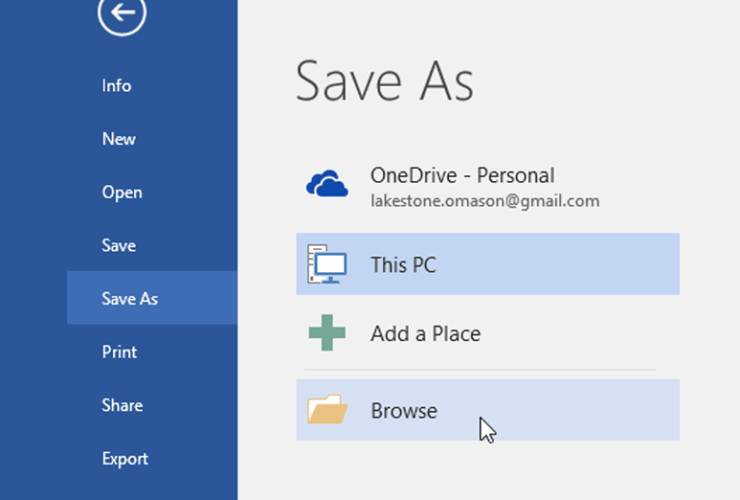The width and height of the screenshot is (740, 500).
Task: Select OneDrive - Personal location label
Action: click(462, 176)
